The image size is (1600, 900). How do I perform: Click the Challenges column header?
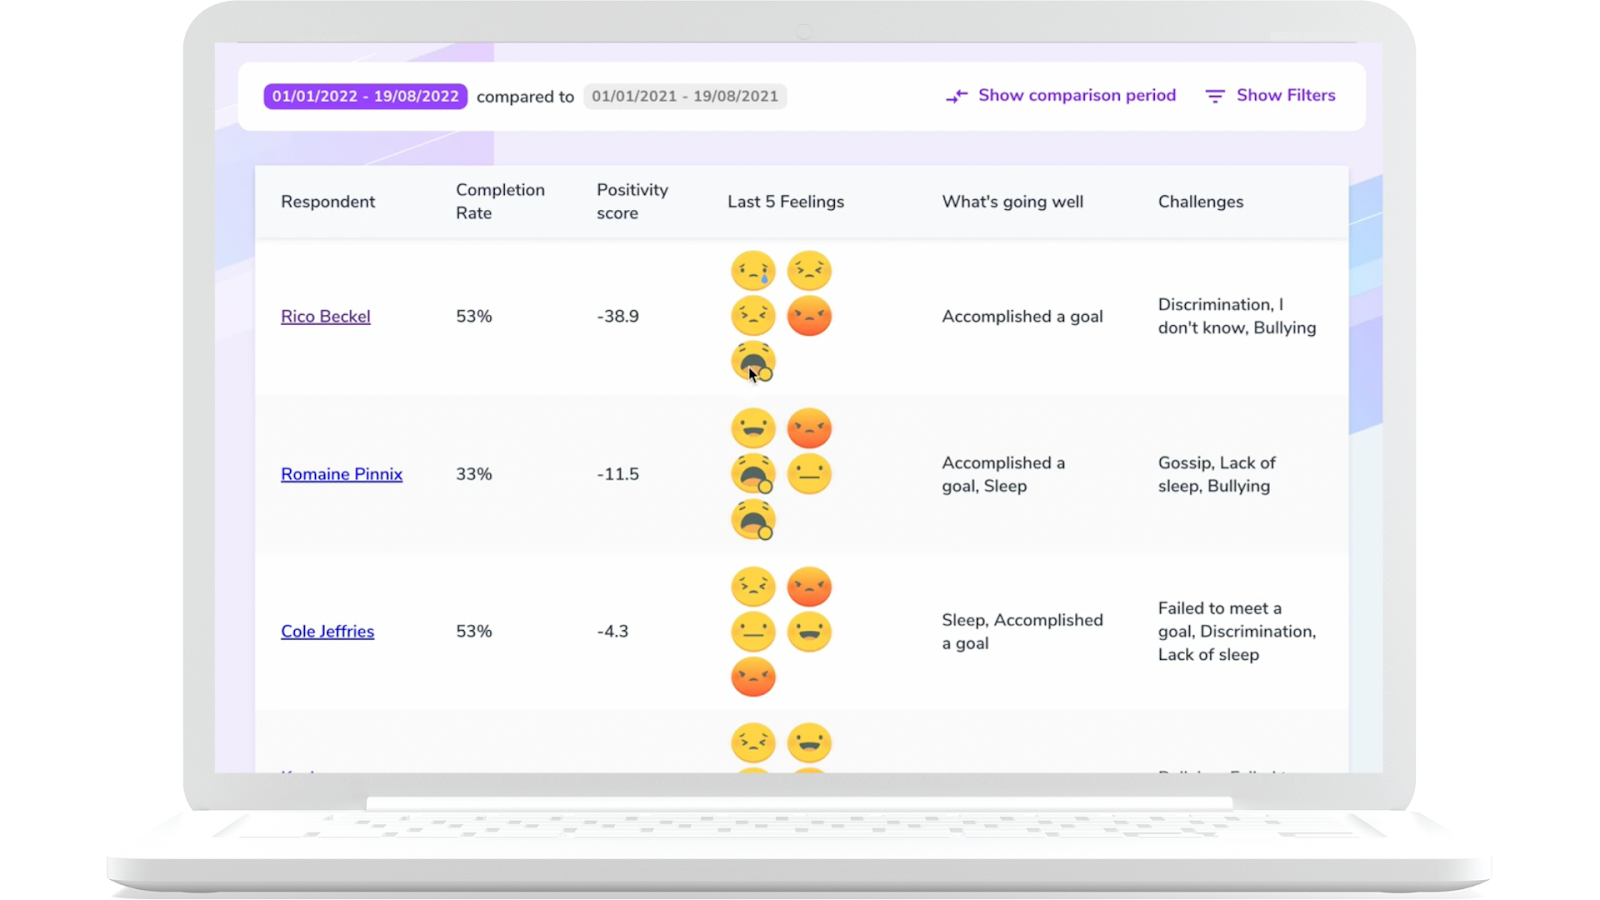[x=1201, y=202]
